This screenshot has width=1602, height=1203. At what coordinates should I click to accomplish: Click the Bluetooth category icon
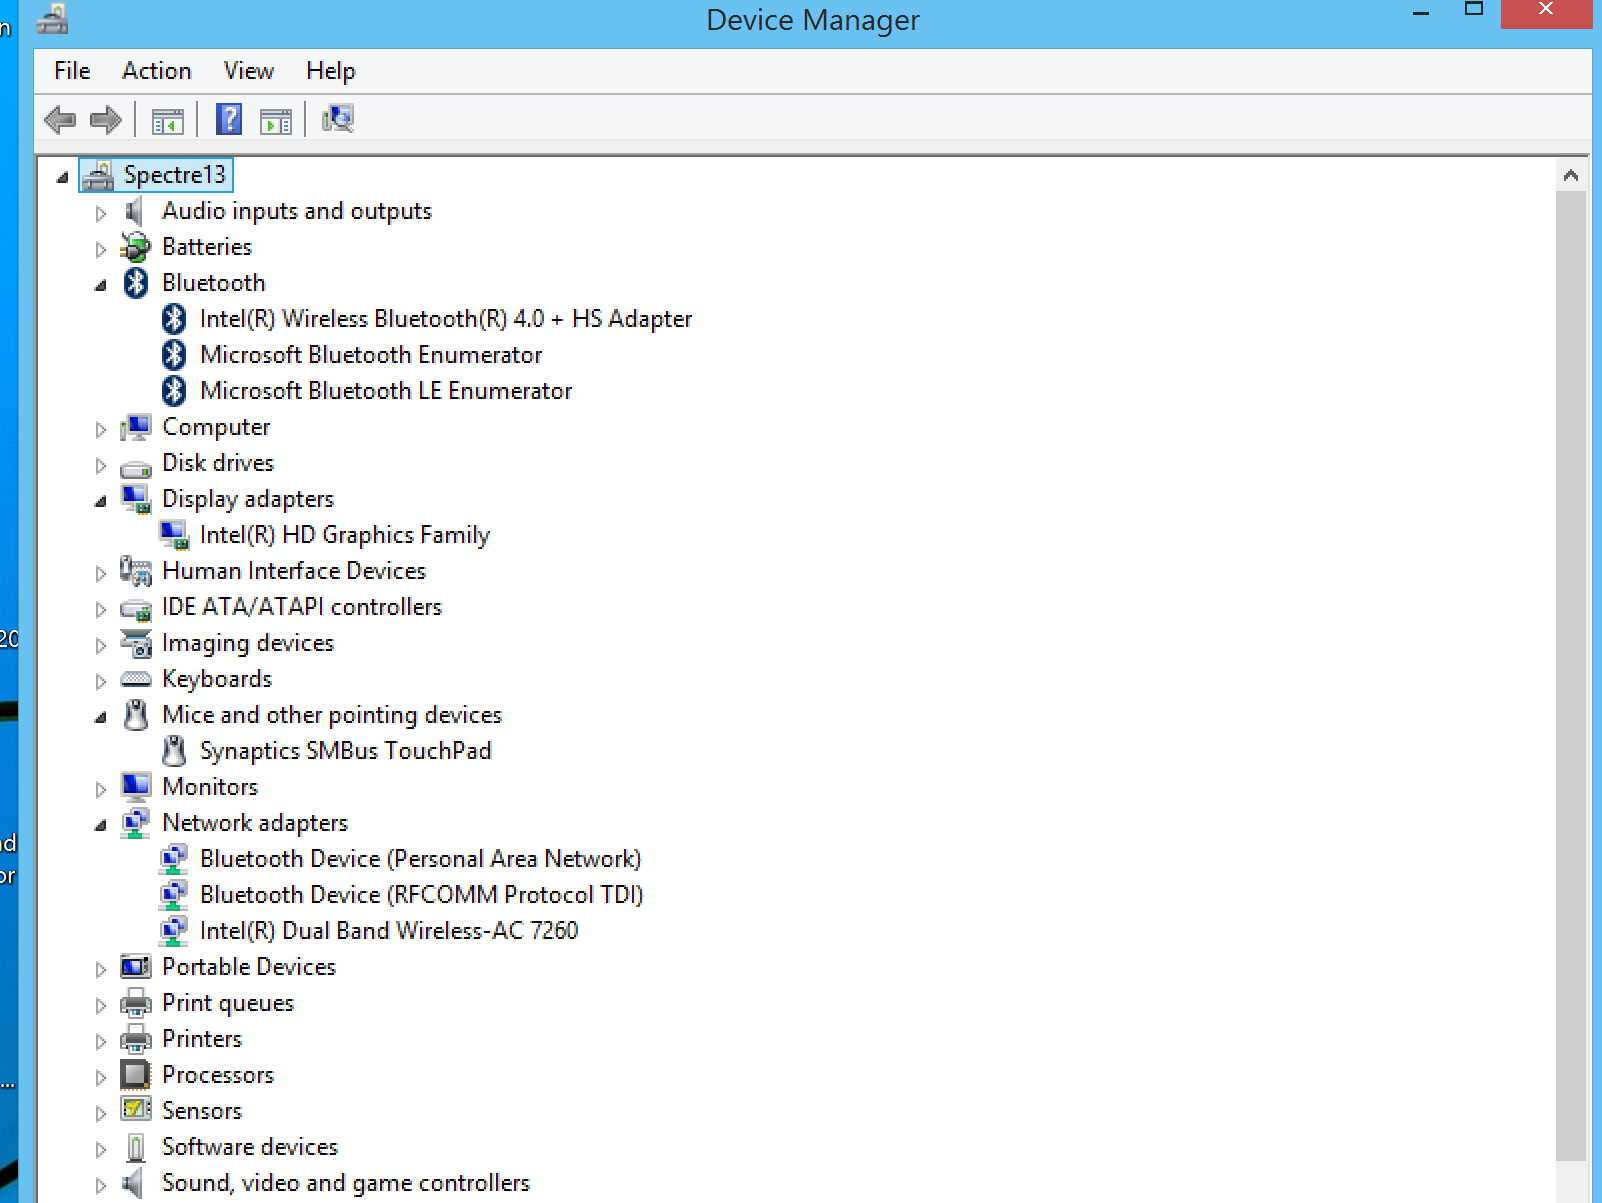tap(136, 283)
